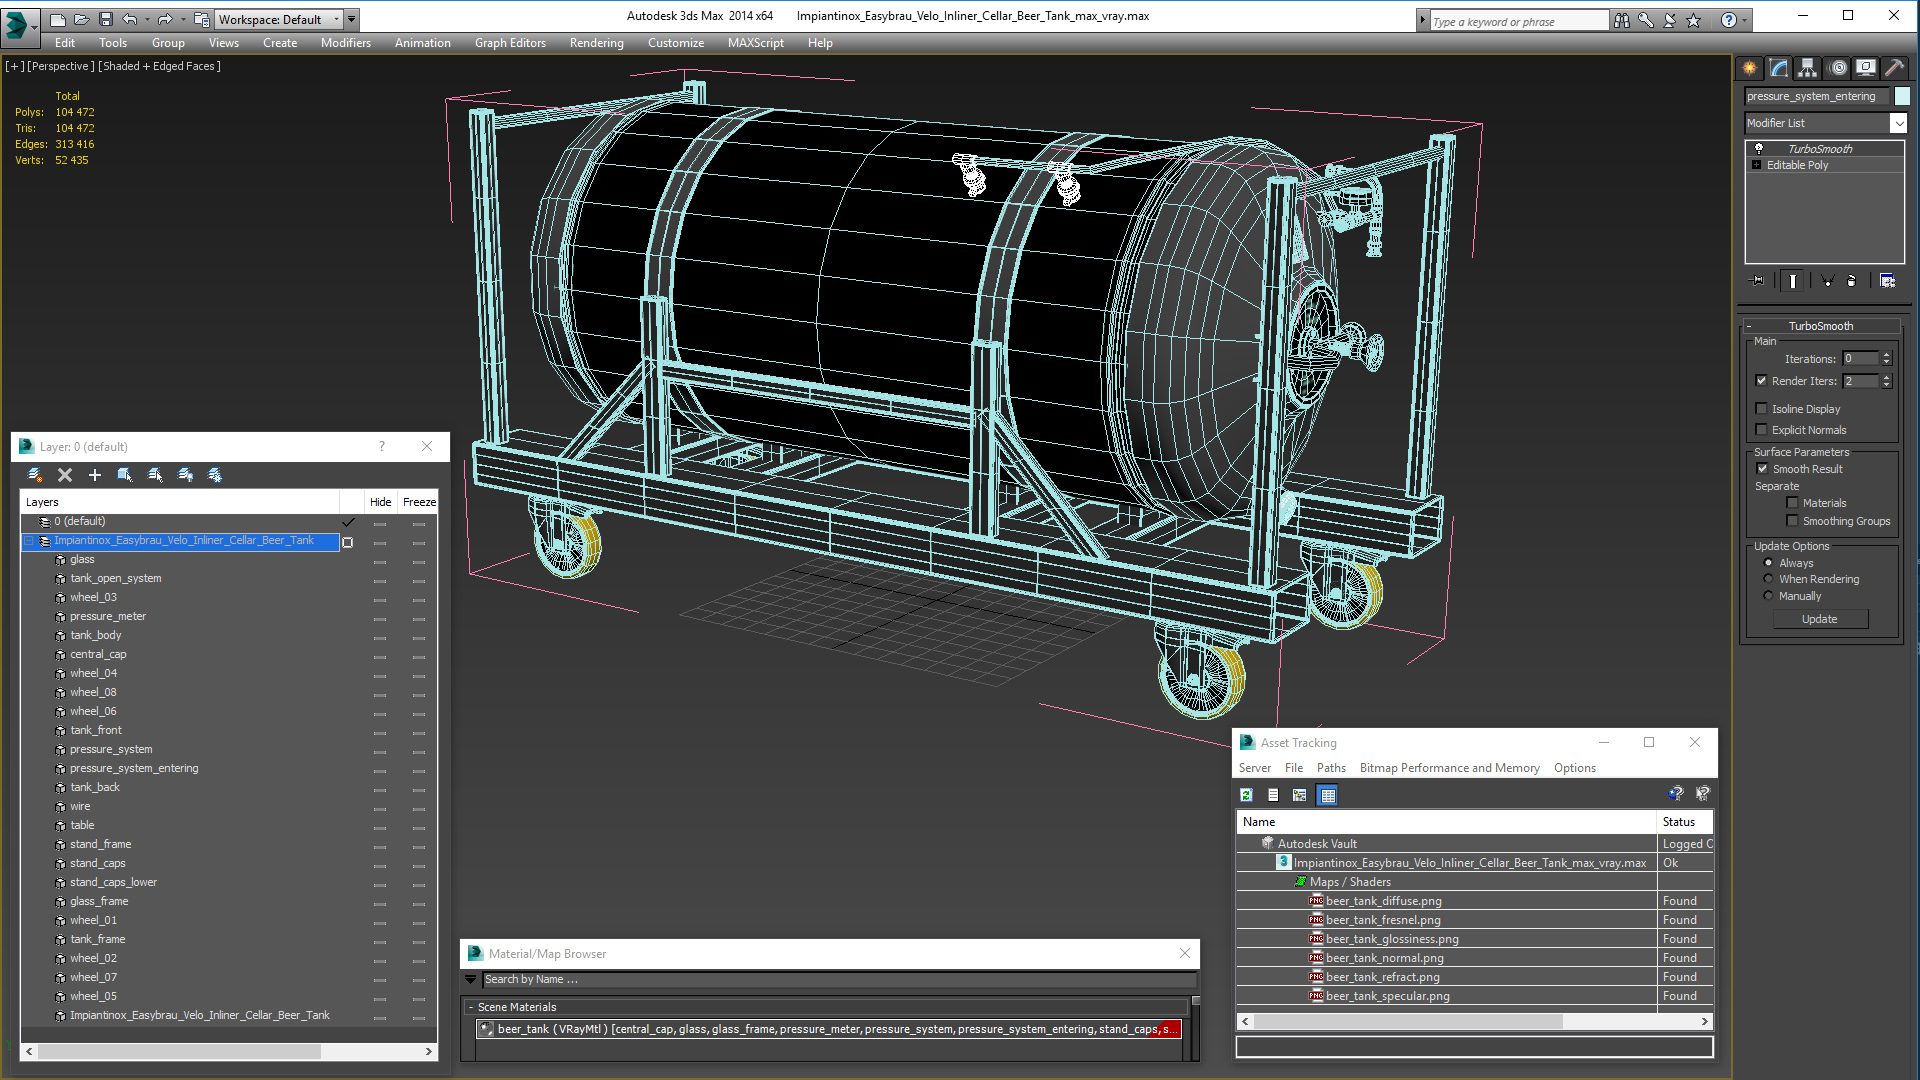Click Refresh icon in Asset Tracking toolbar
Viewport: 1920px width, 1080px height.
pyautogui.click(x=1246, y=795)
